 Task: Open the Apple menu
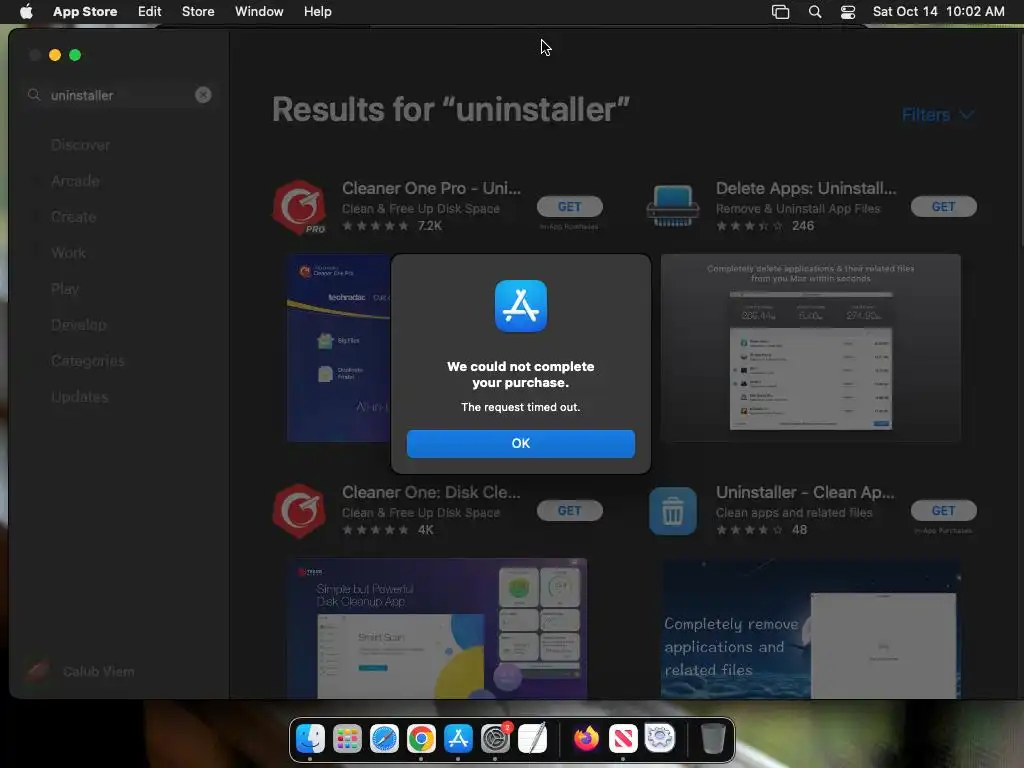point(26,12)
